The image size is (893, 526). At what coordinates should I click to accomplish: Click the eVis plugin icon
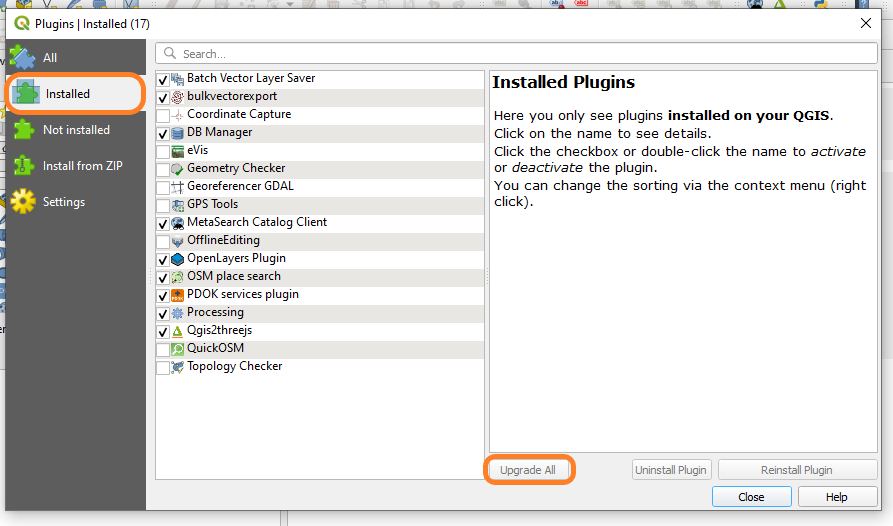[178, 151]
